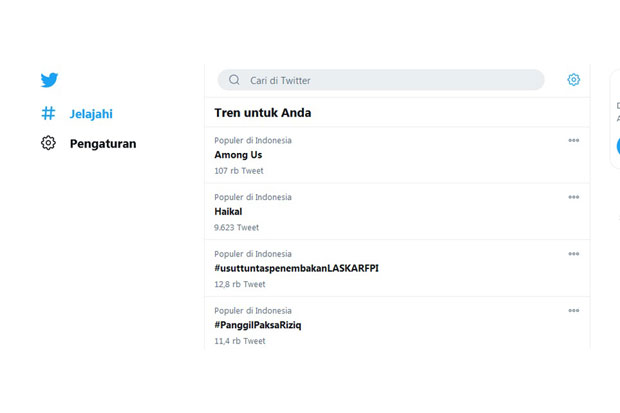Click the blue circle button at right edge
The width and height of the screenshot is (620, 413).
pos(618,146)
